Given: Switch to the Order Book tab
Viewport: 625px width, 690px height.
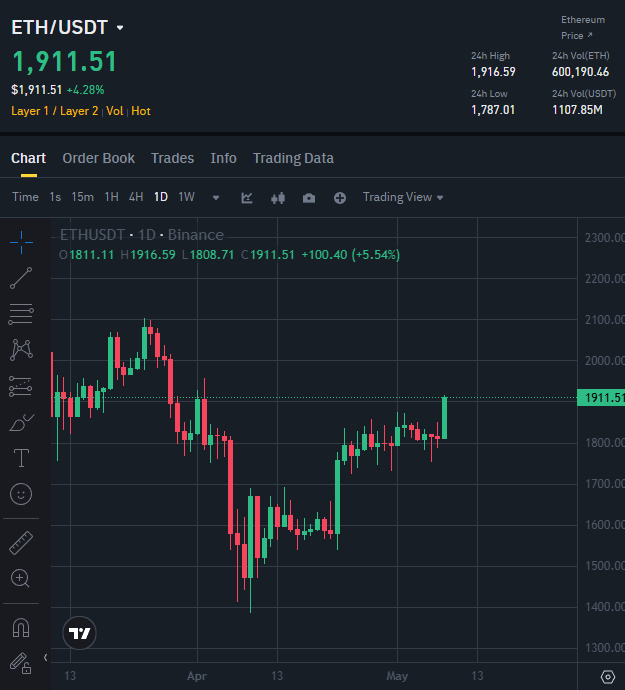Looking at the screenshot, I should click(x=99, y=158).
